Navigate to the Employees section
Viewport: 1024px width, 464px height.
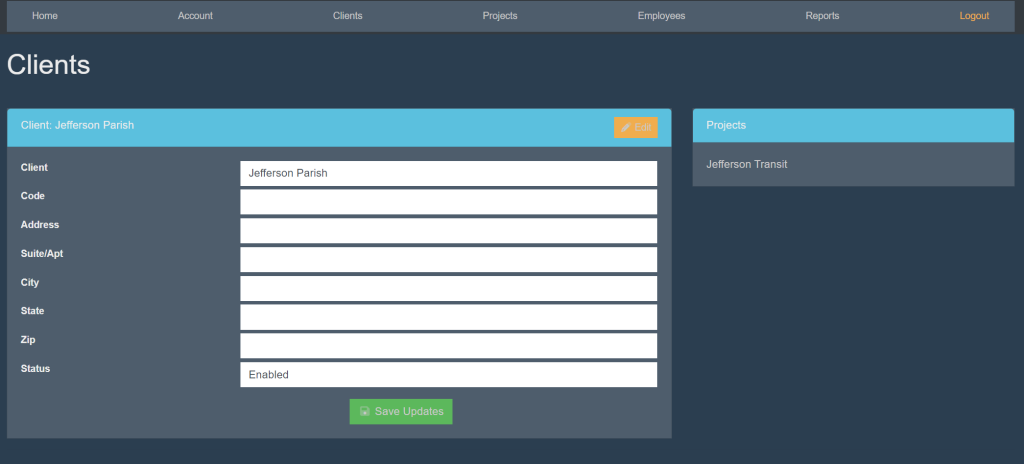click(x=661, y=16)
